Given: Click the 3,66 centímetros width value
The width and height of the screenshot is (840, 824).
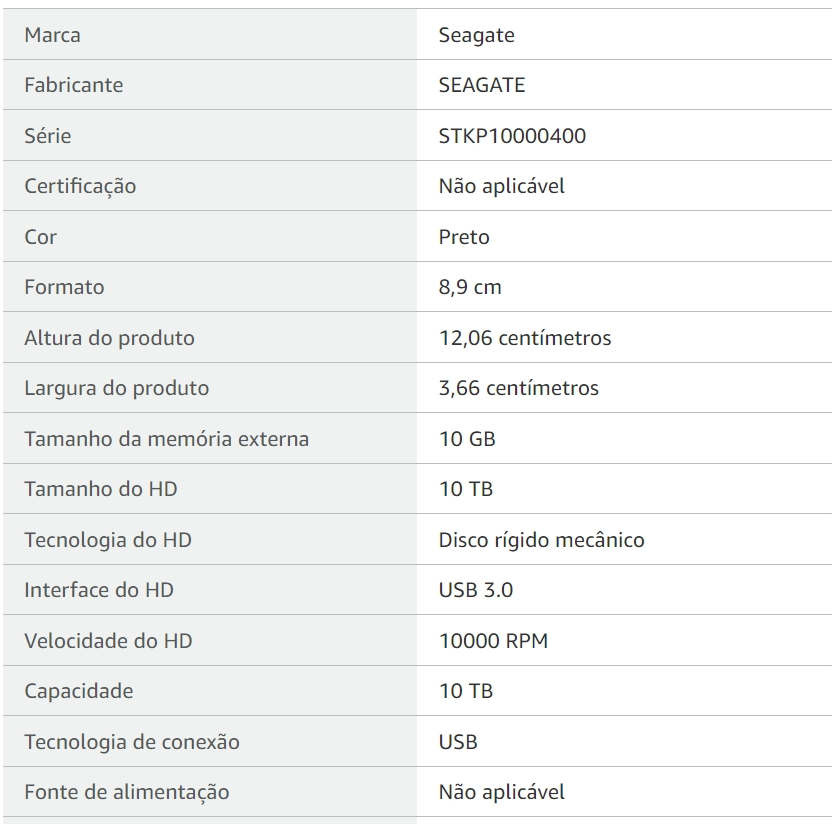Looking at the screenshot, I should click(519, 388).
